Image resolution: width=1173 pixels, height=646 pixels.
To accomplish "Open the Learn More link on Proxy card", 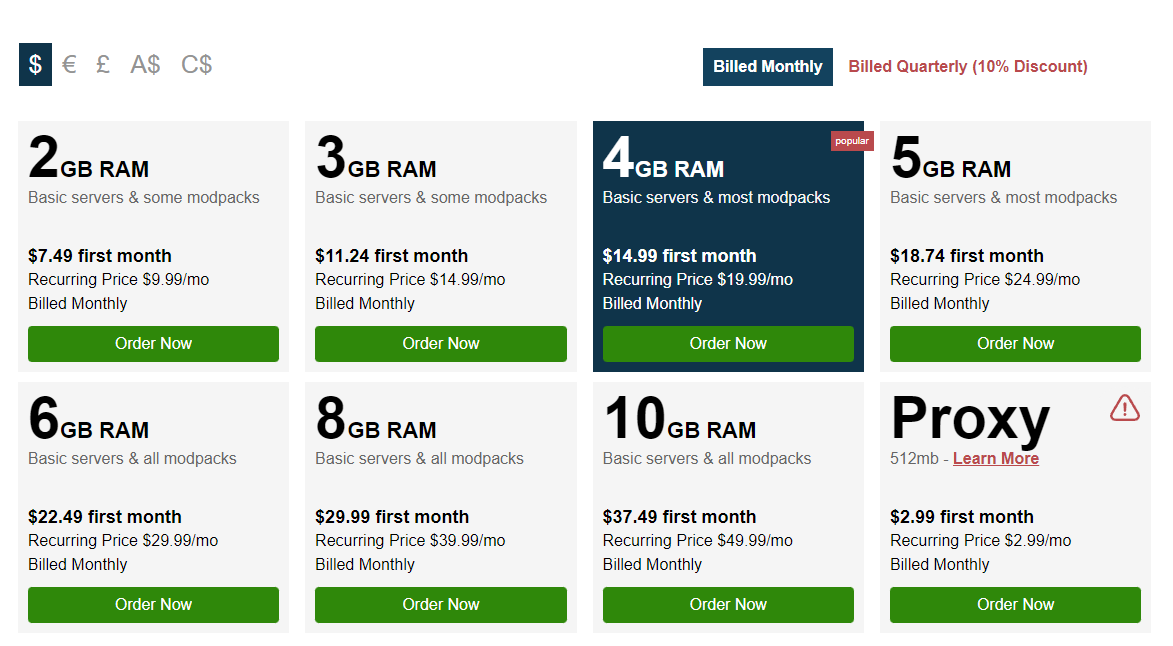I will point(995,458).
